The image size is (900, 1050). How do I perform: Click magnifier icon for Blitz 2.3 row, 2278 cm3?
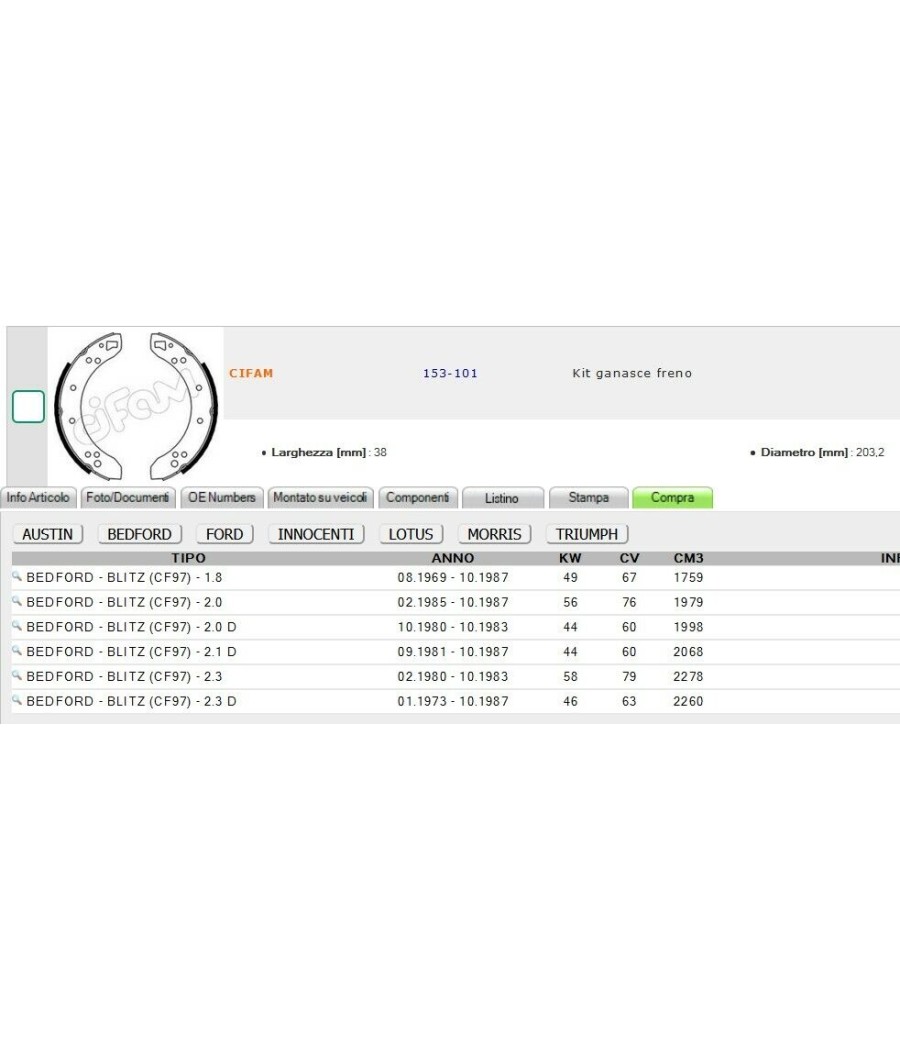point(17,675)
